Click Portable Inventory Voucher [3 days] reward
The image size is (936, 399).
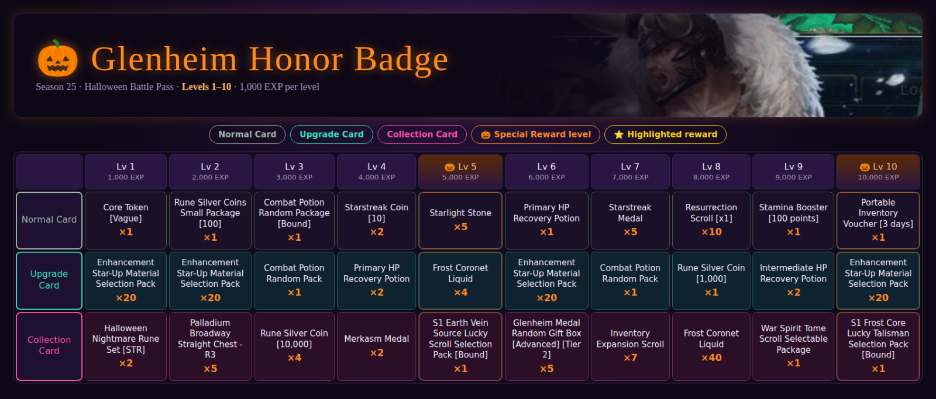coord(878,220)
